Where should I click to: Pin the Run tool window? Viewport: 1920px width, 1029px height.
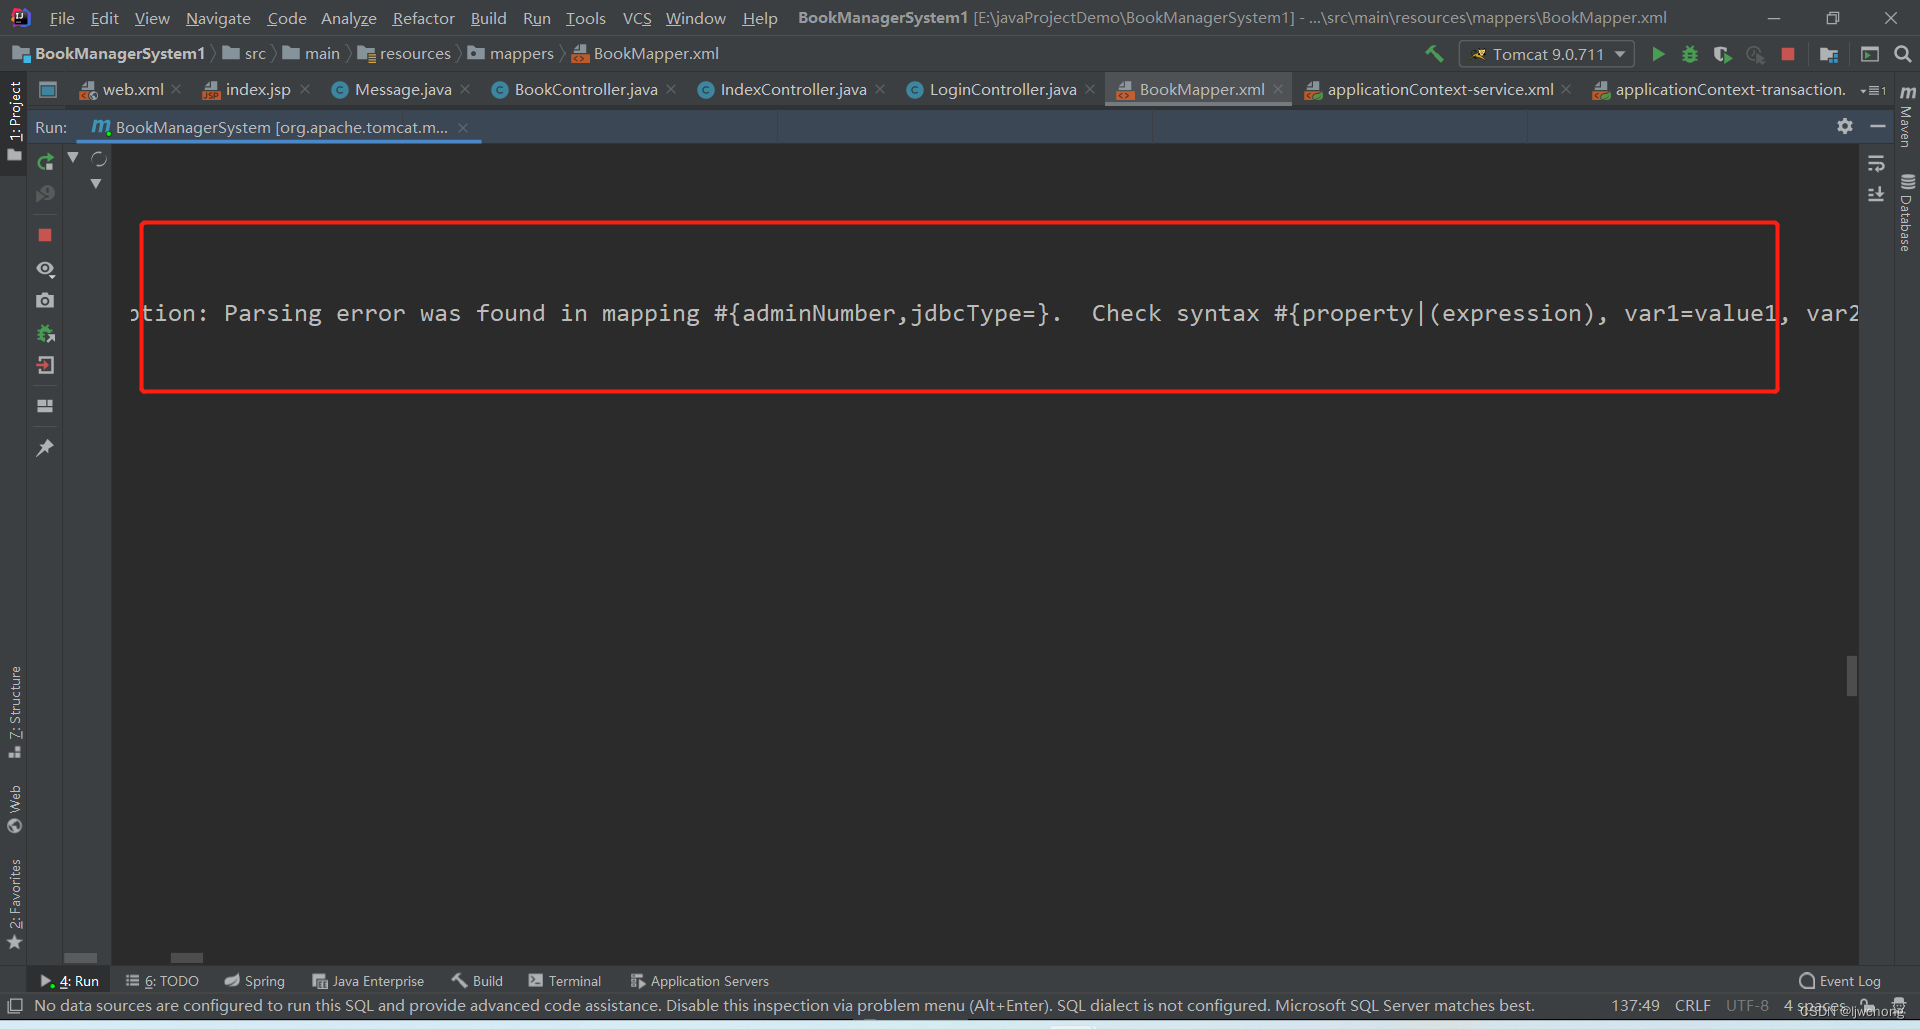pos(45,447)
